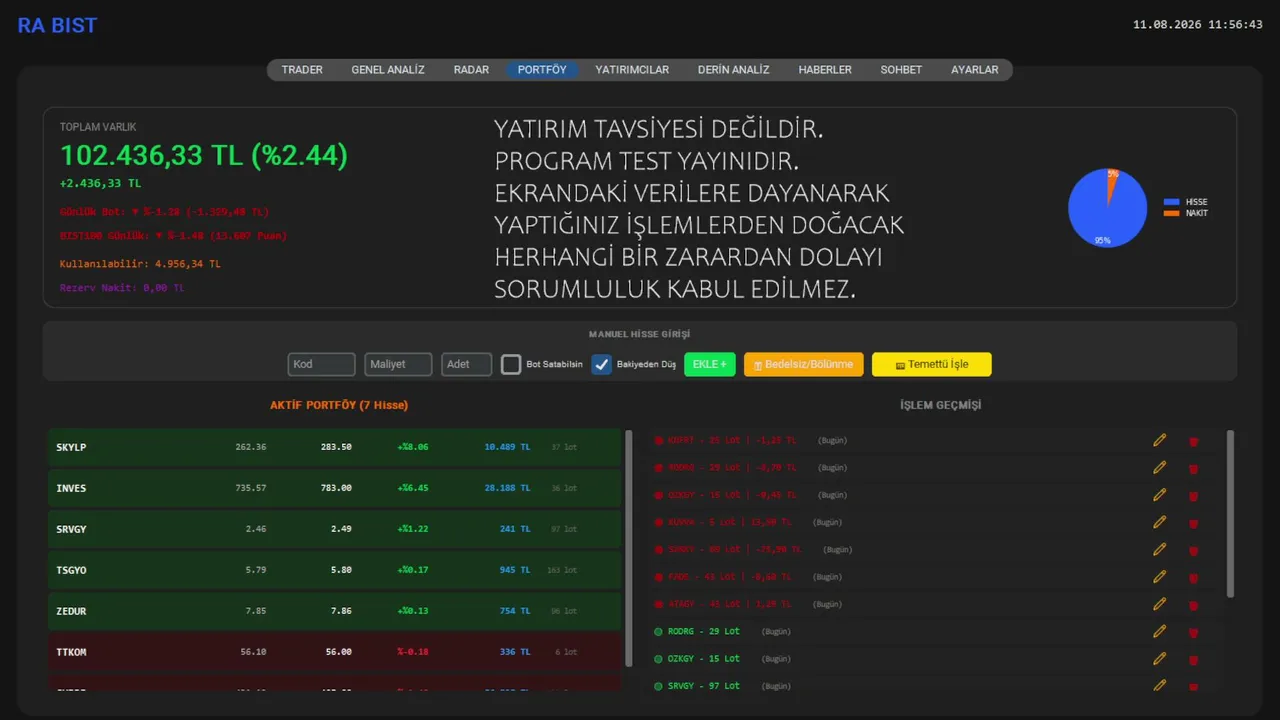Click the AKTİF PORTFÖY (7 Hisse) heading
This screenshot has width=1280, height=720.
339,405
